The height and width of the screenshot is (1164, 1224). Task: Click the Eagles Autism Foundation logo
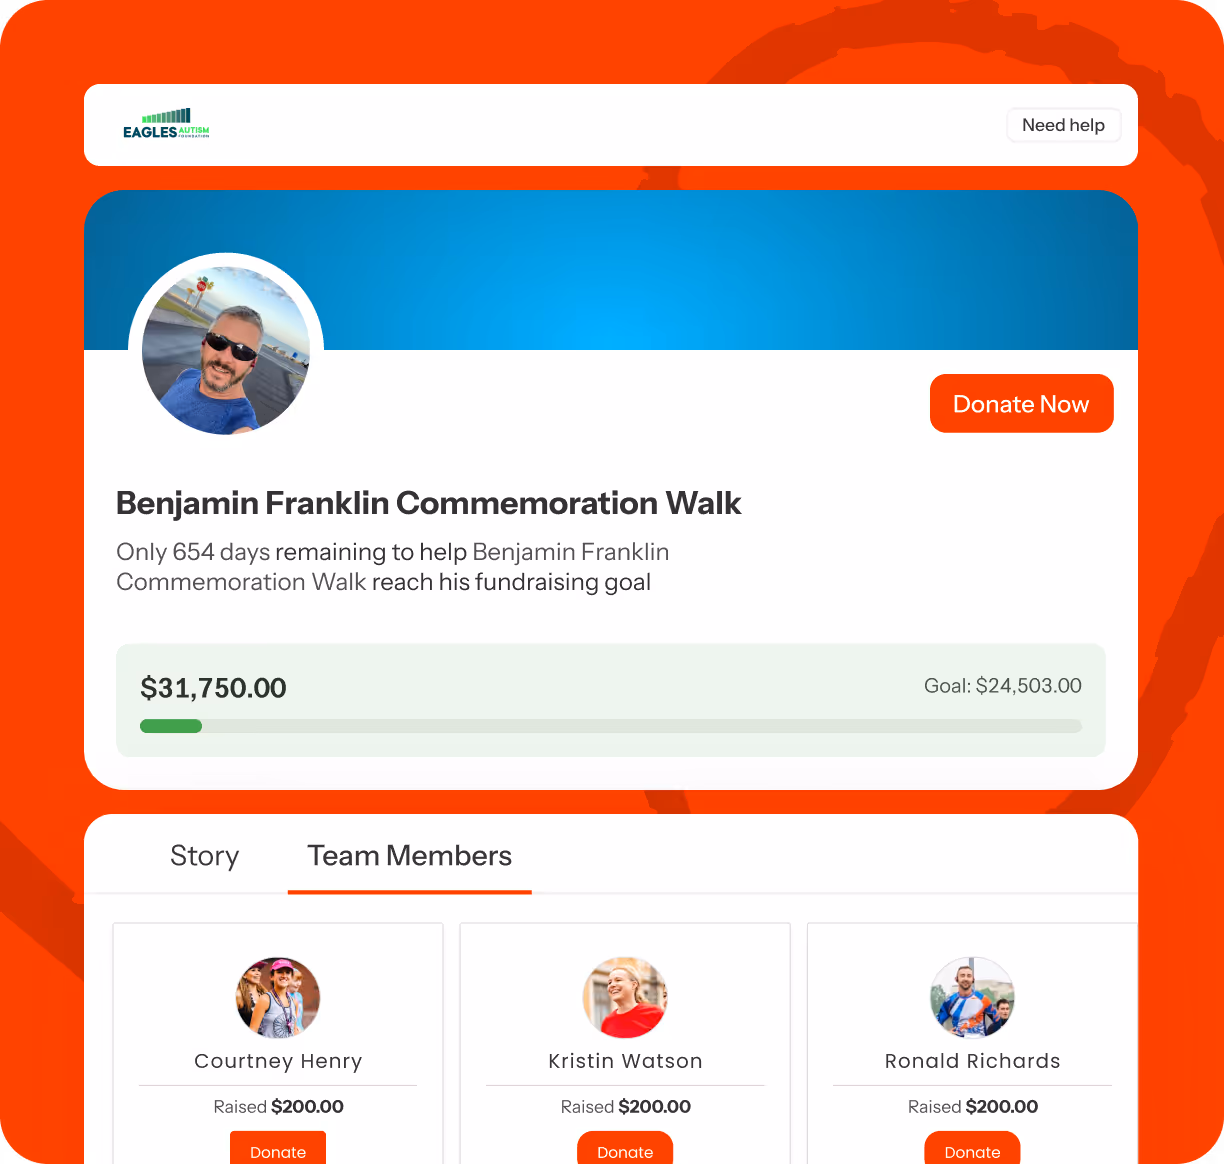point(166,124)
